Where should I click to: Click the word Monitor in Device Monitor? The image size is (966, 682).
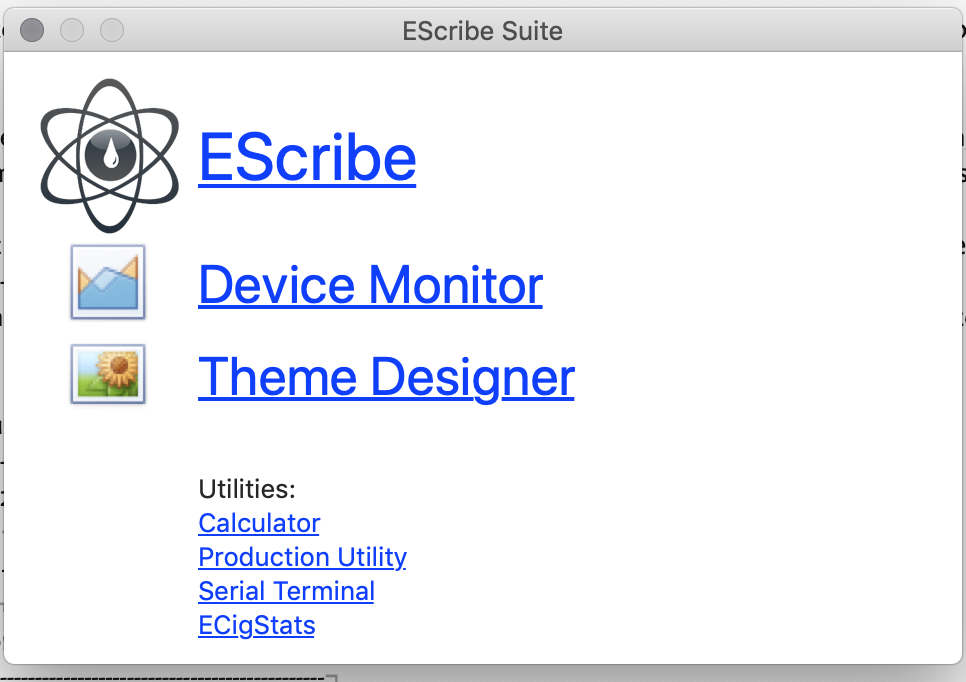click(x=455, y=285)
